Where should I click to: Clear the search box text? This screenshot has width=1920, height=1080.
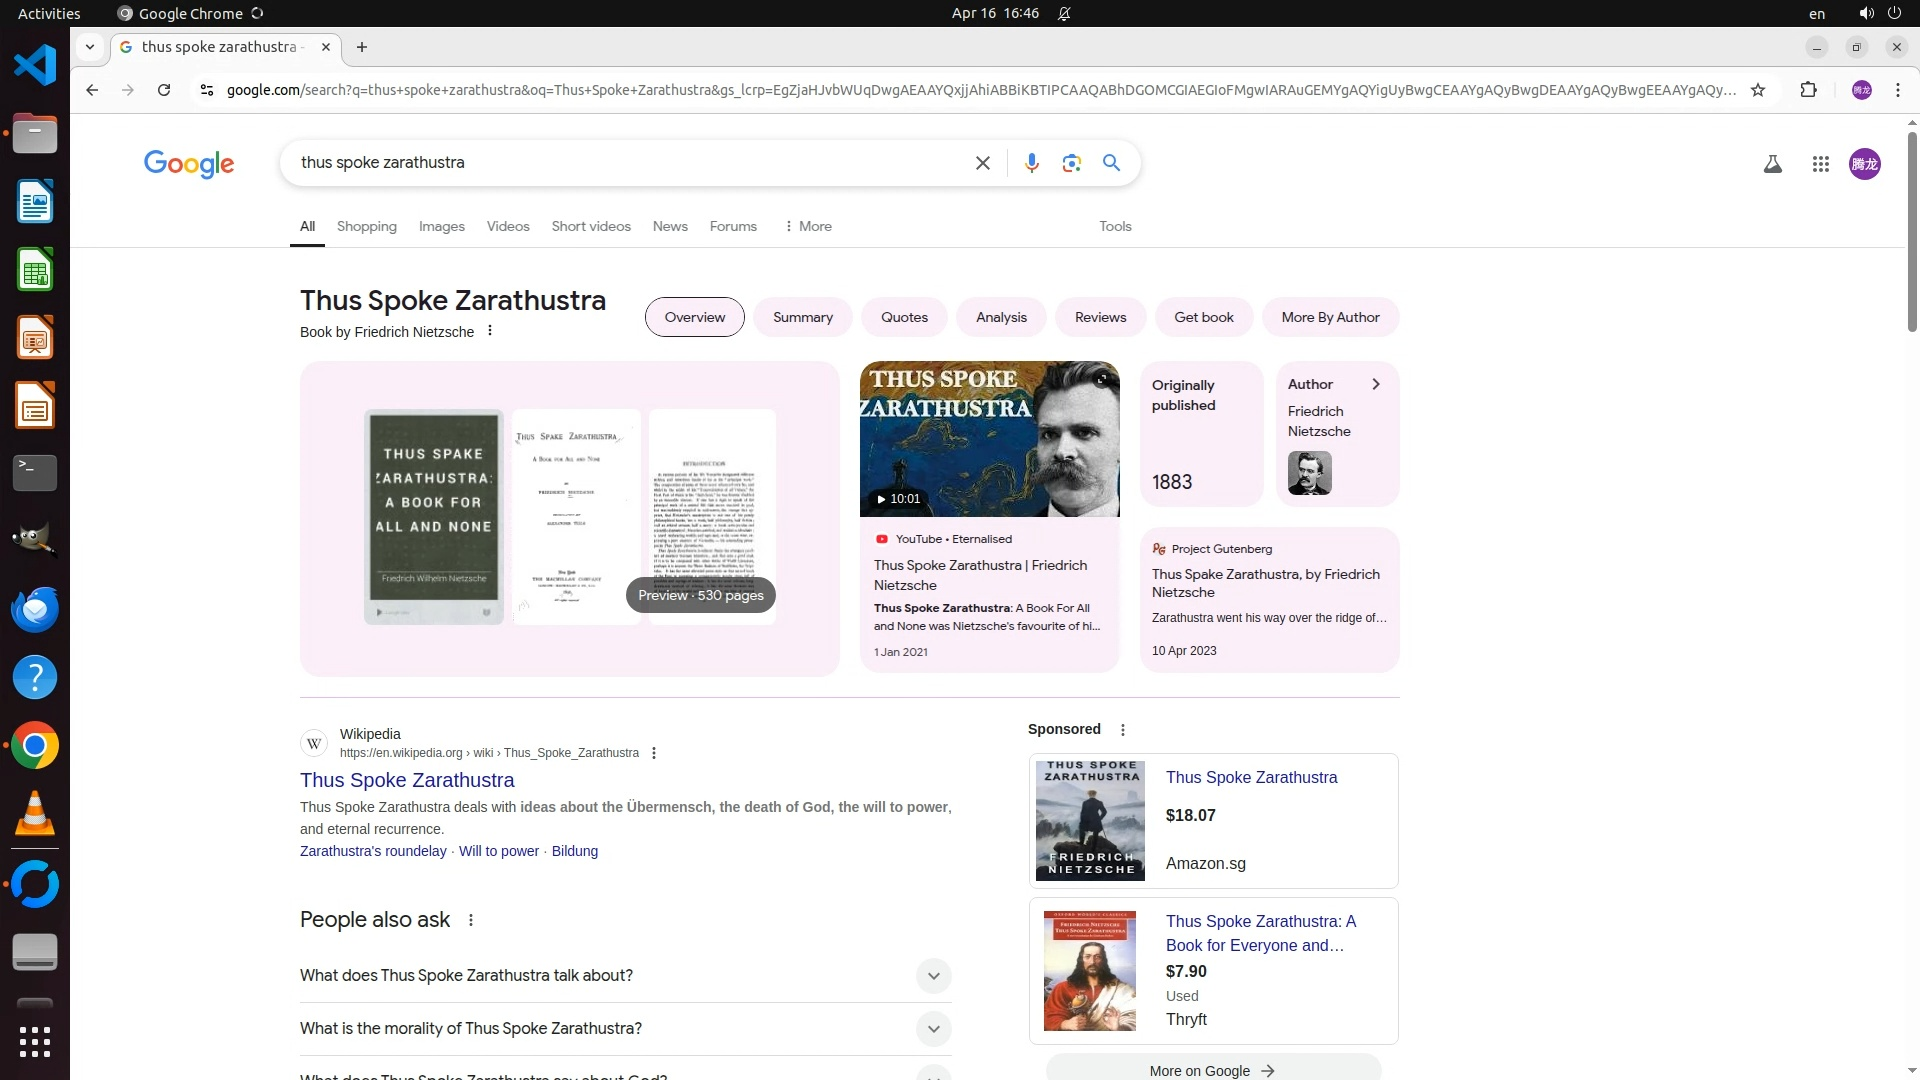tap(982, 163)
